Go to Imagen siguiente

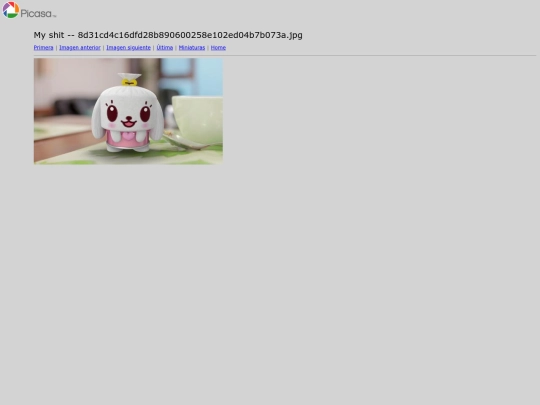pos(128,48)
